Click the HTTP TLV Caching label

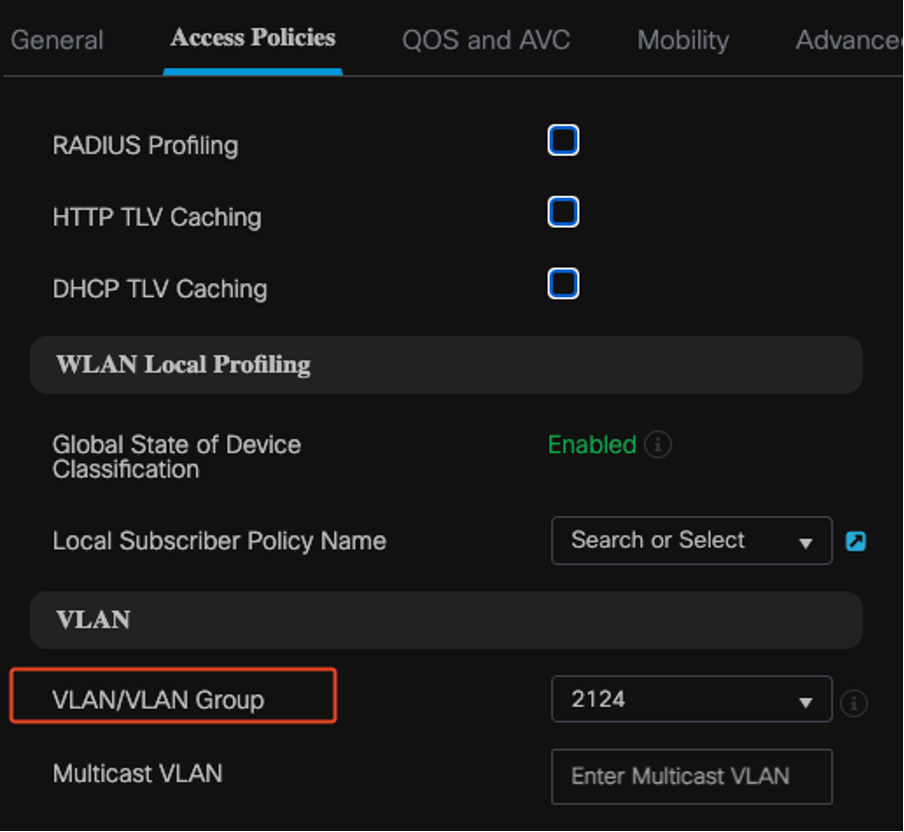[x=157, y=217]
